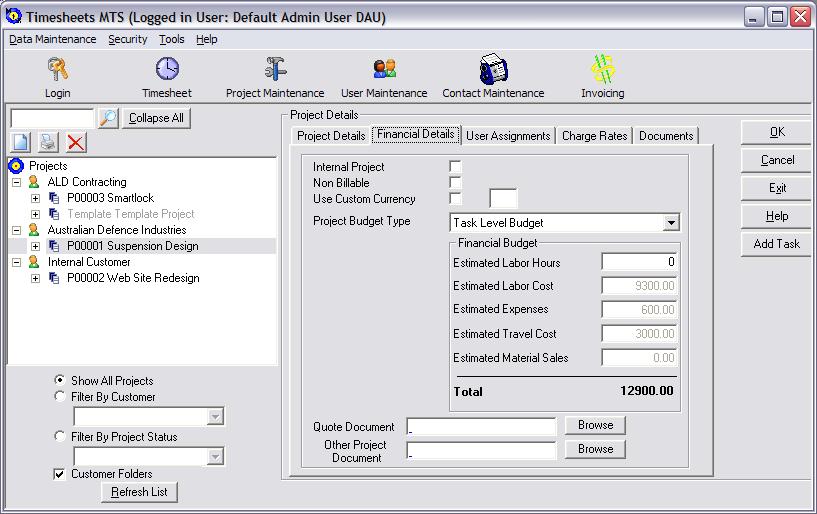Open the Invoicing dollar icon
The image size is (817, 514).
603,69
